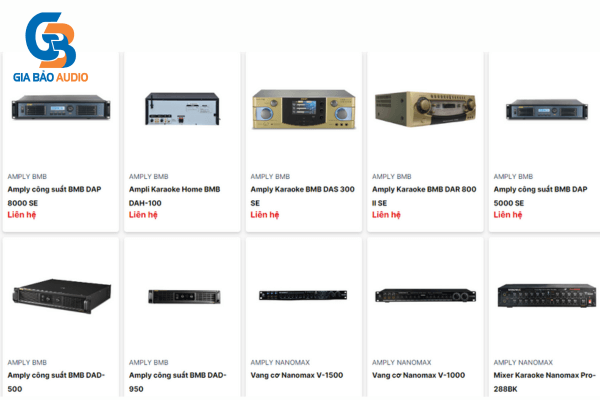
Task: Open Ampli Karaoke Home BMB DAH-100 link
Action: [x=174, y=196]
